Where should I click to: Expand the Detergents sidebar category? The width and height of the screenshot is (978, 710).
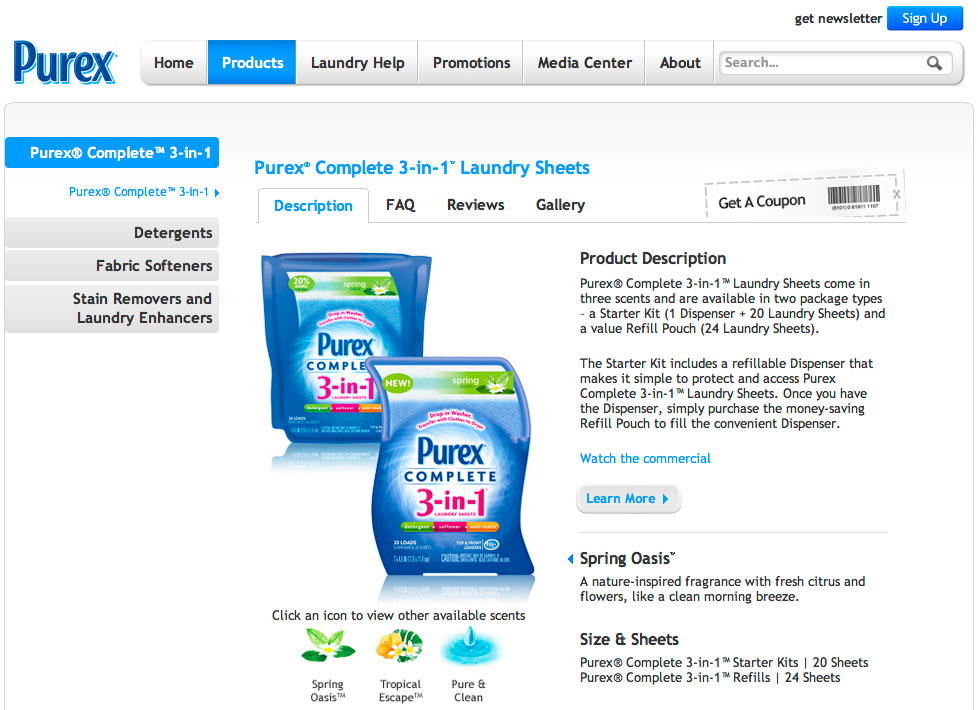[112, 233]
